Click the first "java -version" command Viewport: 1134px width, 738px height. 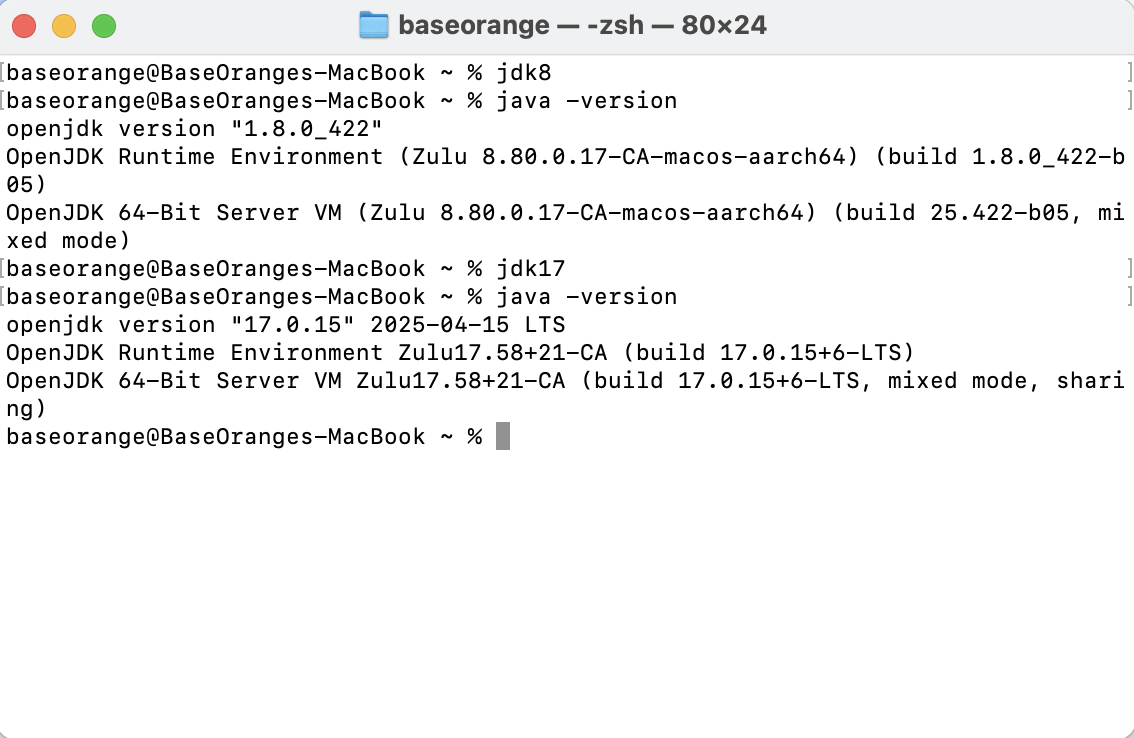click(586, 101)
